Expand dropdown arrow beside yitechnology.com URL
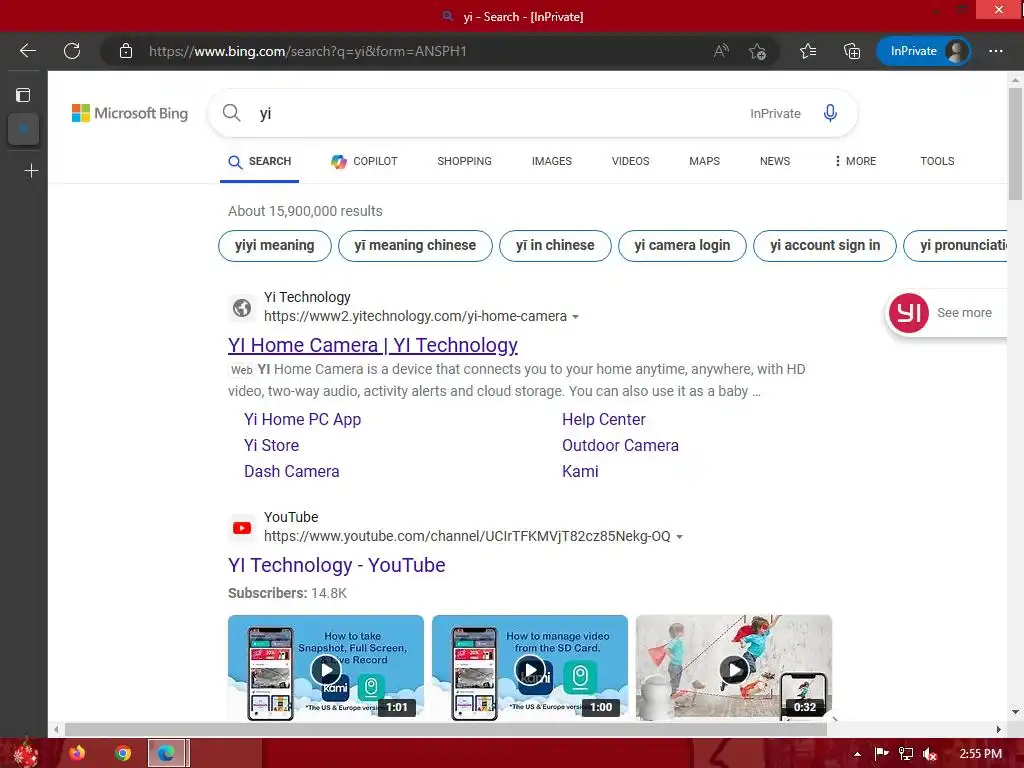The image size is (1024, 768). pos(575,317)
